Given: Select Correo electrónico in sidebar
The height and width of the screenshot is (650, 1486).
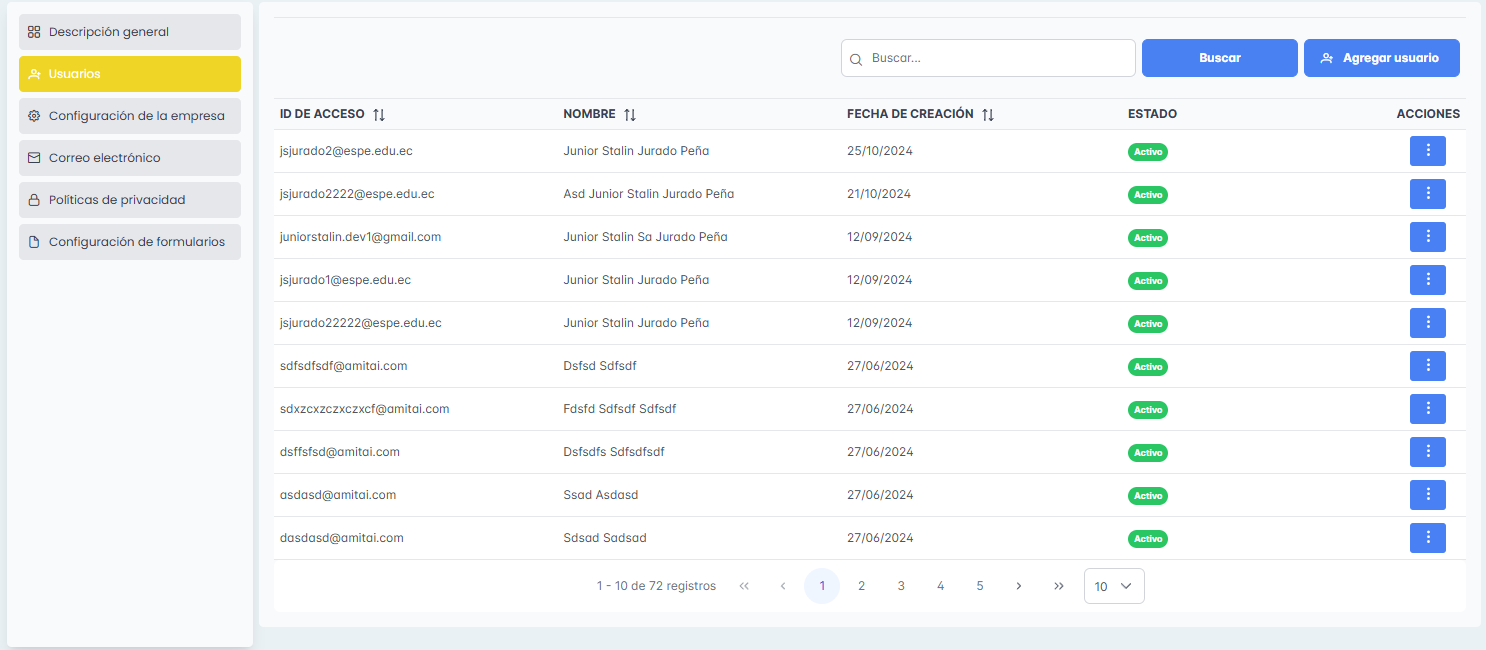Looking at the screenshot, I should [130, 158].
